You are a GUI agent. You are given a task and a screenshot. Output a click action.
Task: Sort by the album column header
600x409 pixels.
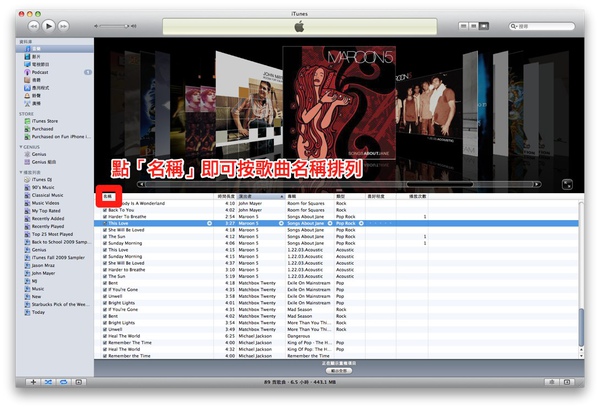click(x=310, y=196)
